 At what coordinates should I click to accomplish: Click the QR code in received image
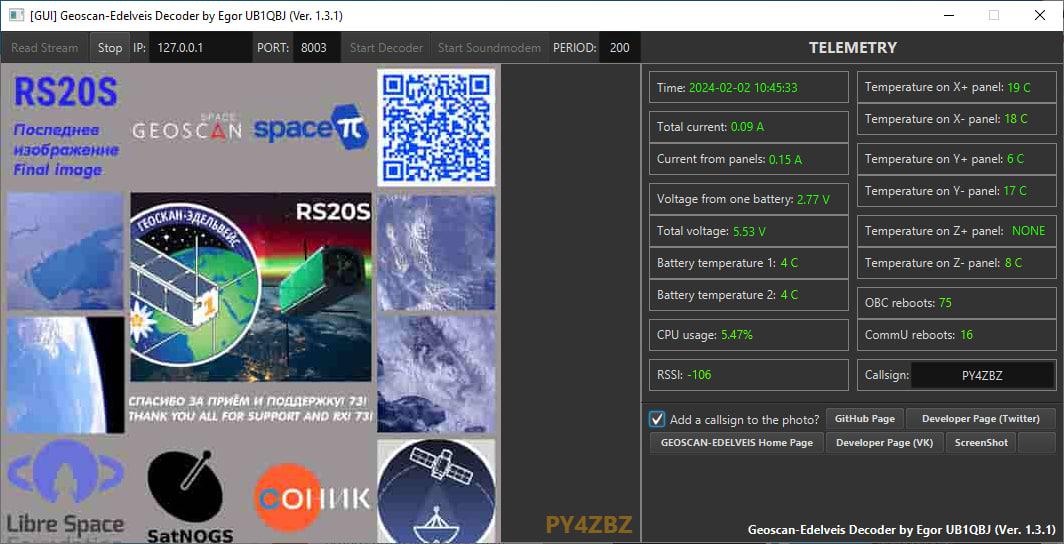click(436, 127)
